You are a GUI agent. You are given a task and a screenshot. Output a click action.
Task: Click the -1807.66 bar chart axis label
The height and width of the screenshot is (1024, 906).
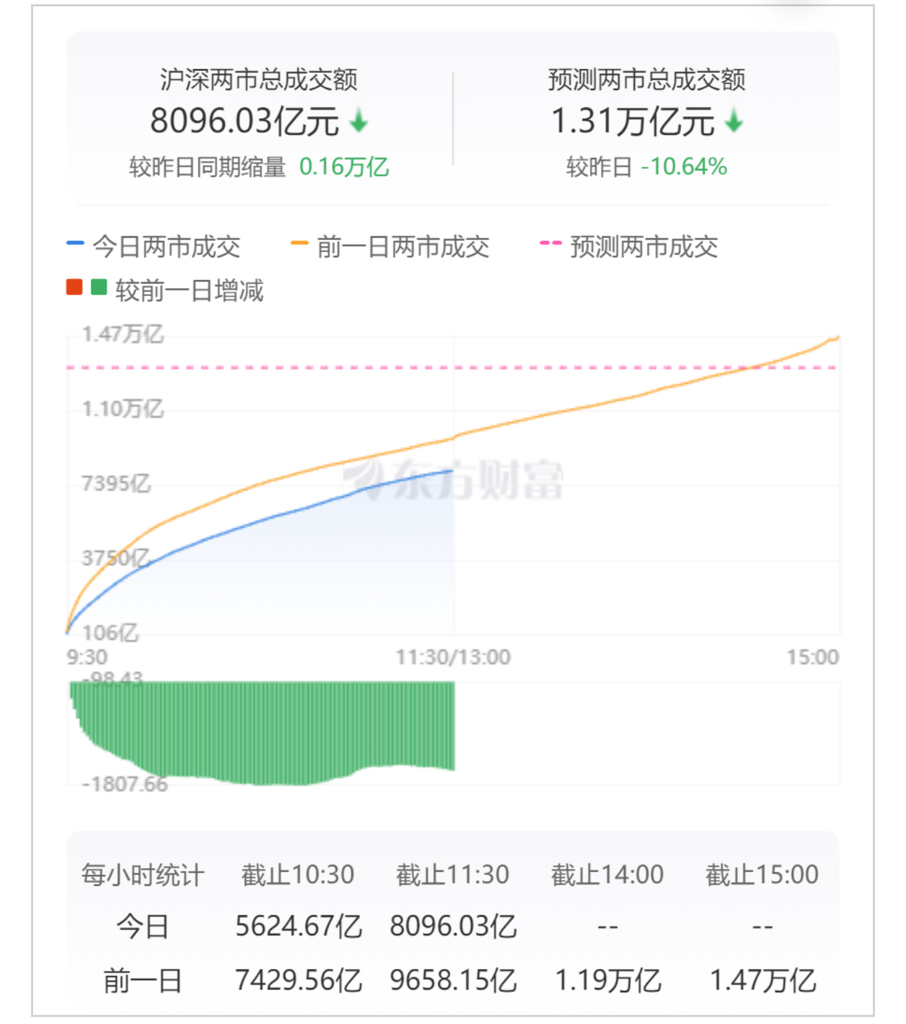point(125,784)
